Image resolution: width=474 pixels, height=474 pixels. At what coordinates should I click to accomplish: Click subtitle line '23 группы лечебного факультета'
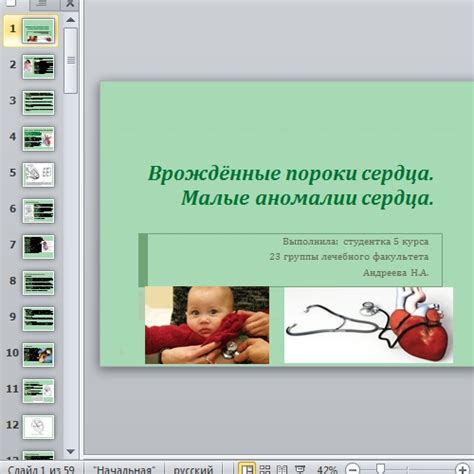349,257
